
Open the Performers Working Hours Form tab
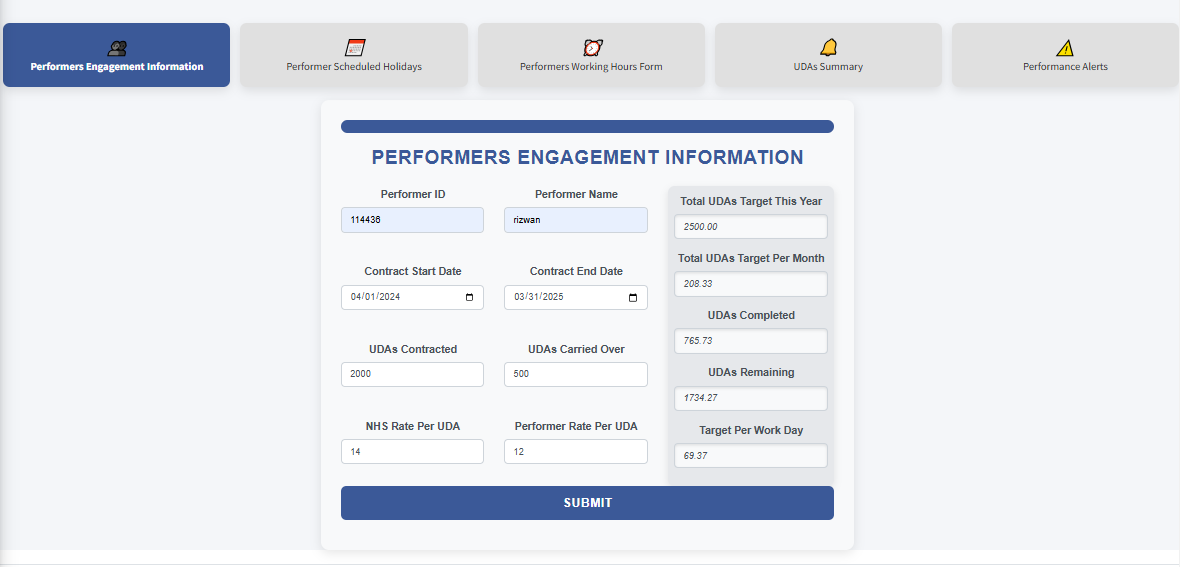(591, 56)
